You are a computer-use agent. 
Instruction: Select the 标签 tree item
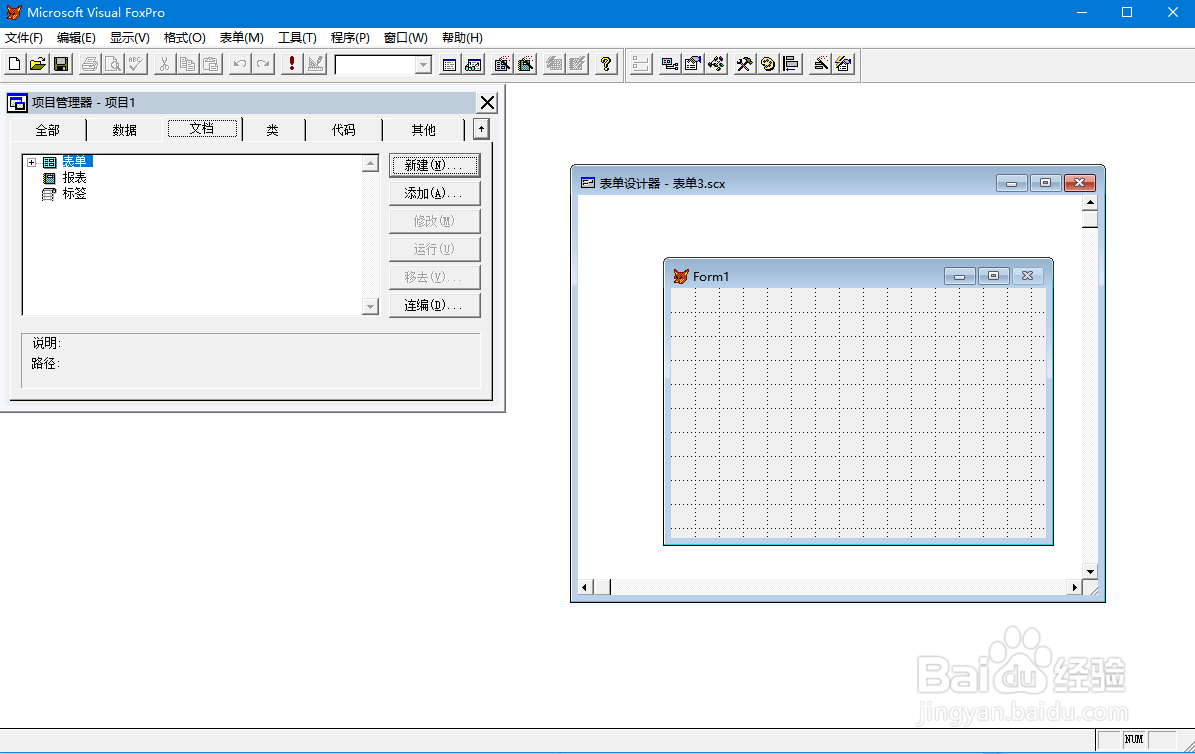tap(74, 194)
